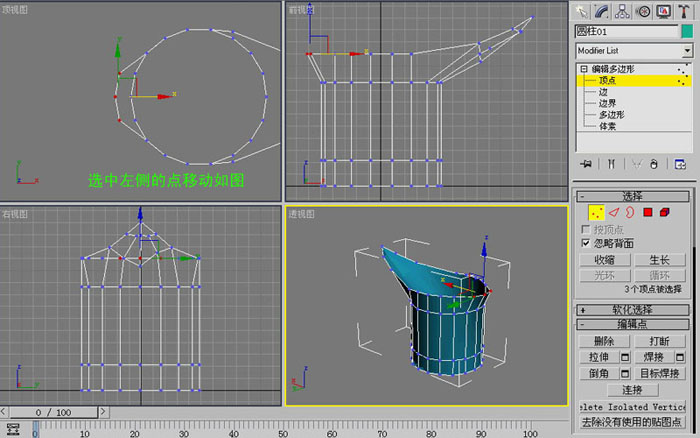The width and height of the screenshot is (700, 438).
Task: Click the 前视图 viewport label
Action: (301, 10)
